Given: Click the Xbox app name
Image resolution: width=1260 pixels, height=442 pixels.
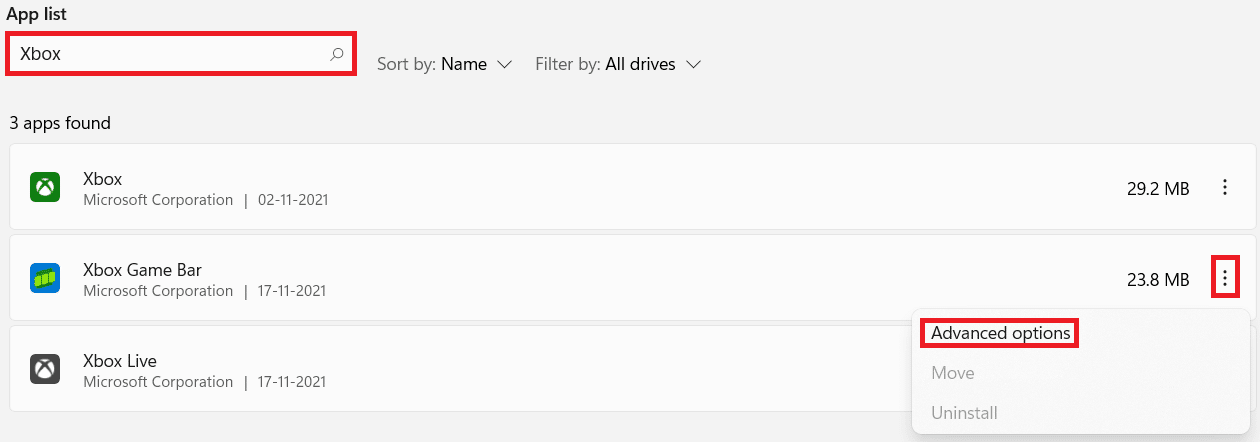Looking at the screenshot, I should pyautogui.click(x=103, y=179).
